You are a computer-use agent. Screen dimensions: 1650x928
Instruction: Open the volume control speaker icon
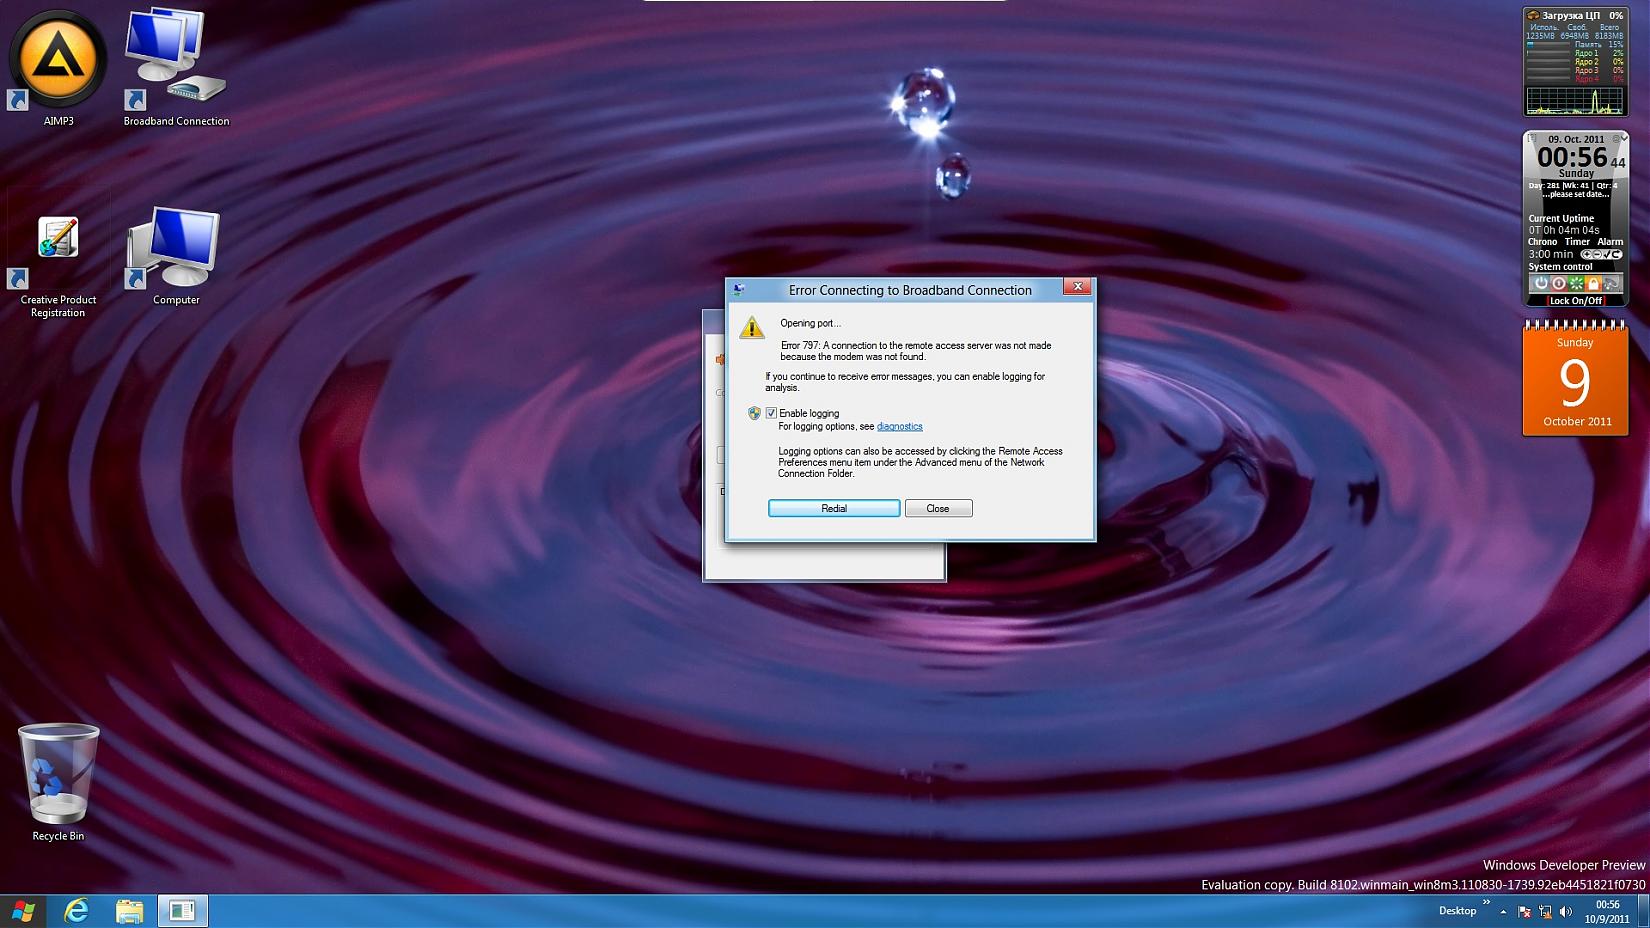pyautogui.click(x=1566, y=912)
